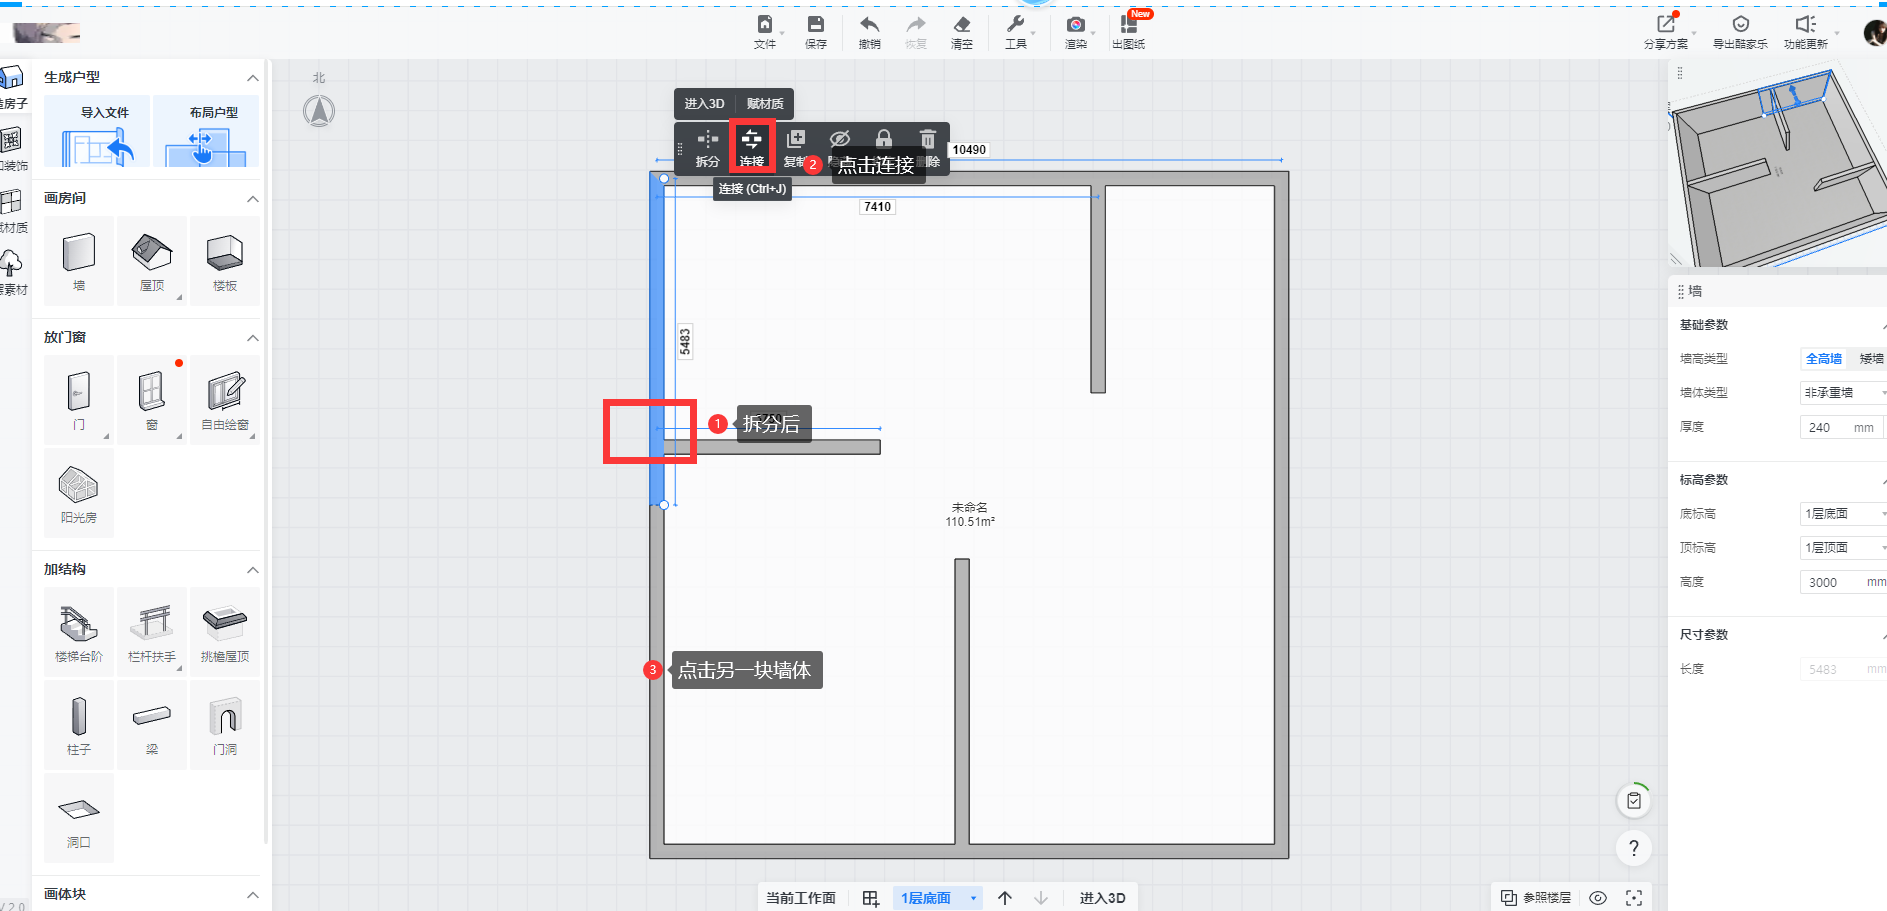This screenshot has width=1887, height=911.
Task: Click the 进入3D button above the wall
Action: (x=704, y=104)
